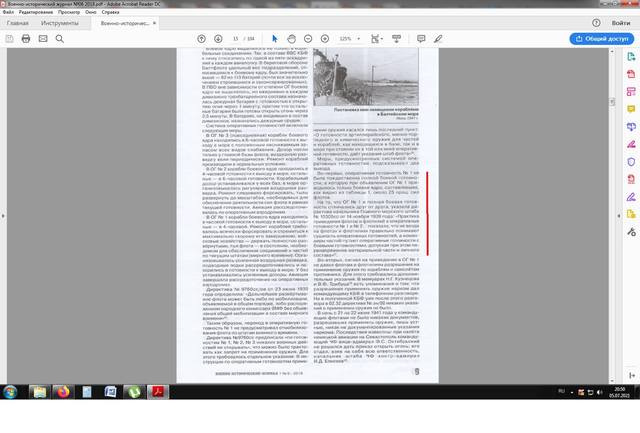Select the Hand pan tool
This screenshot has width=640, height=433.
(290, 39)
